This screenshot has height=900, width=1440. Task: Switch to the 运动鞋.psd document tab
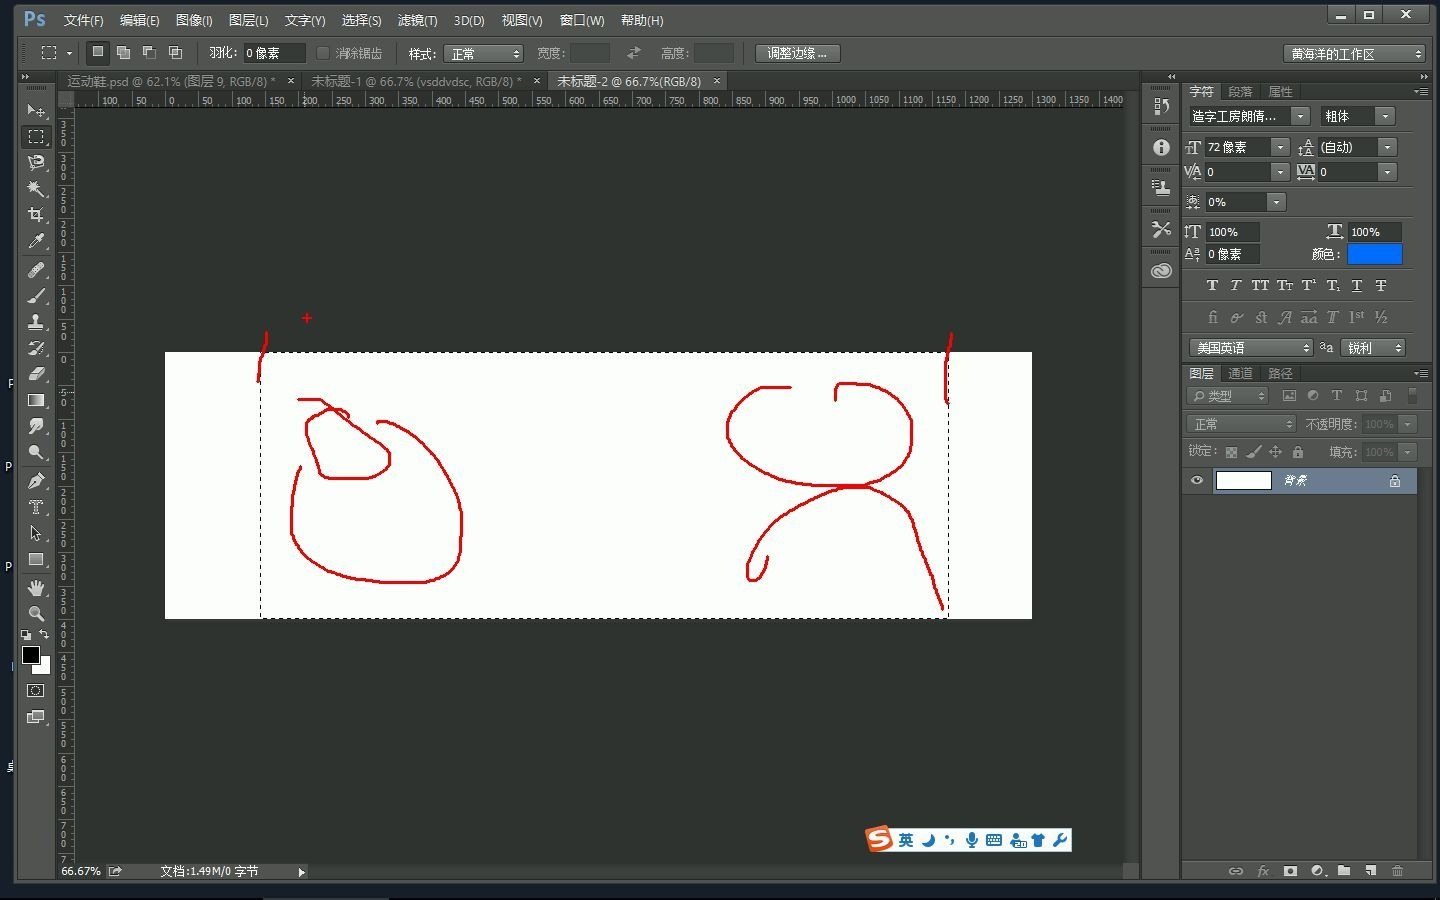171,81
